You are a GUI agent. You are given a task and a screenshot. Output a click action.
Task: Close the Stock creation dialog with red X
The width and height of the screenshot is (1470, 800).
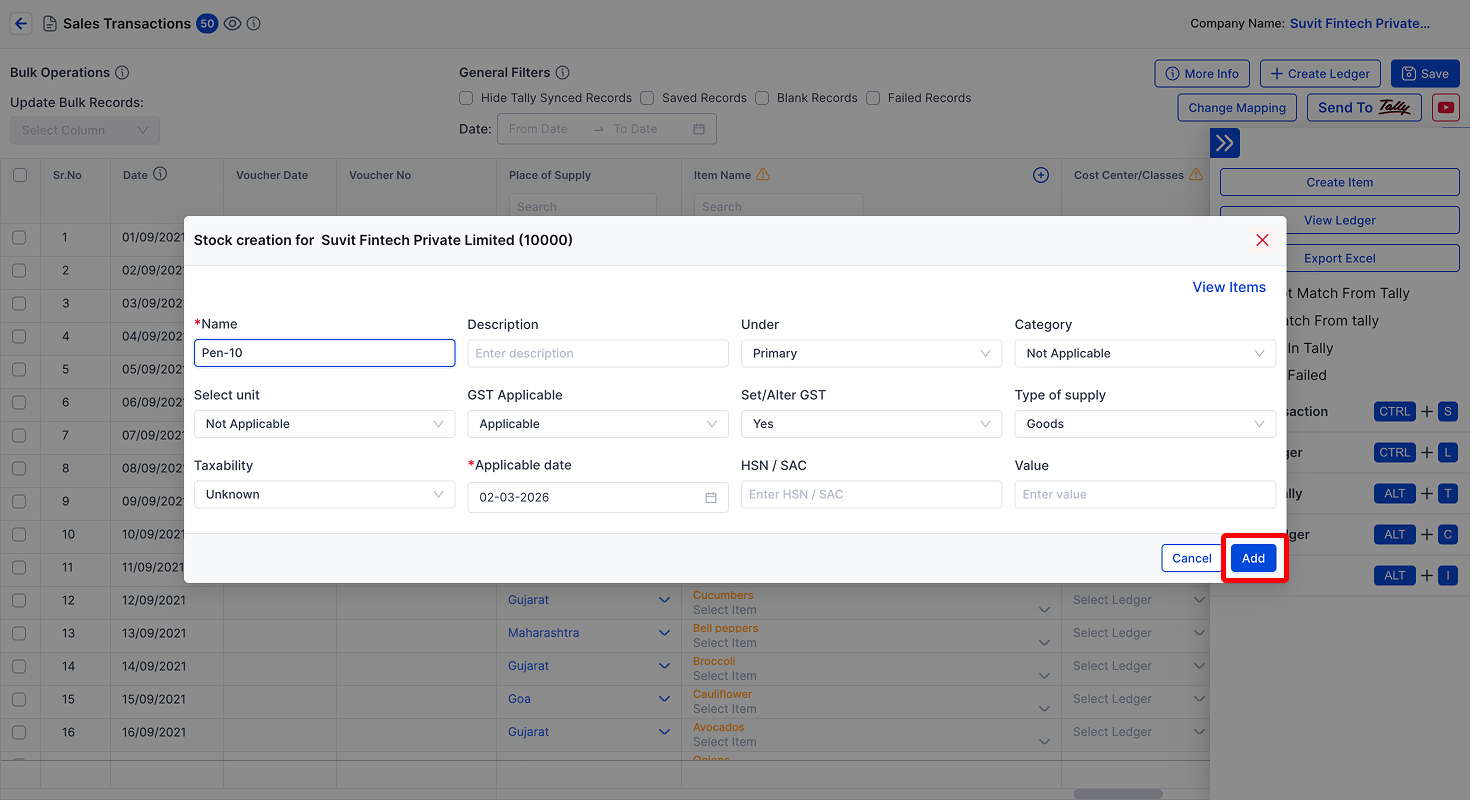tap(1262, 240)
